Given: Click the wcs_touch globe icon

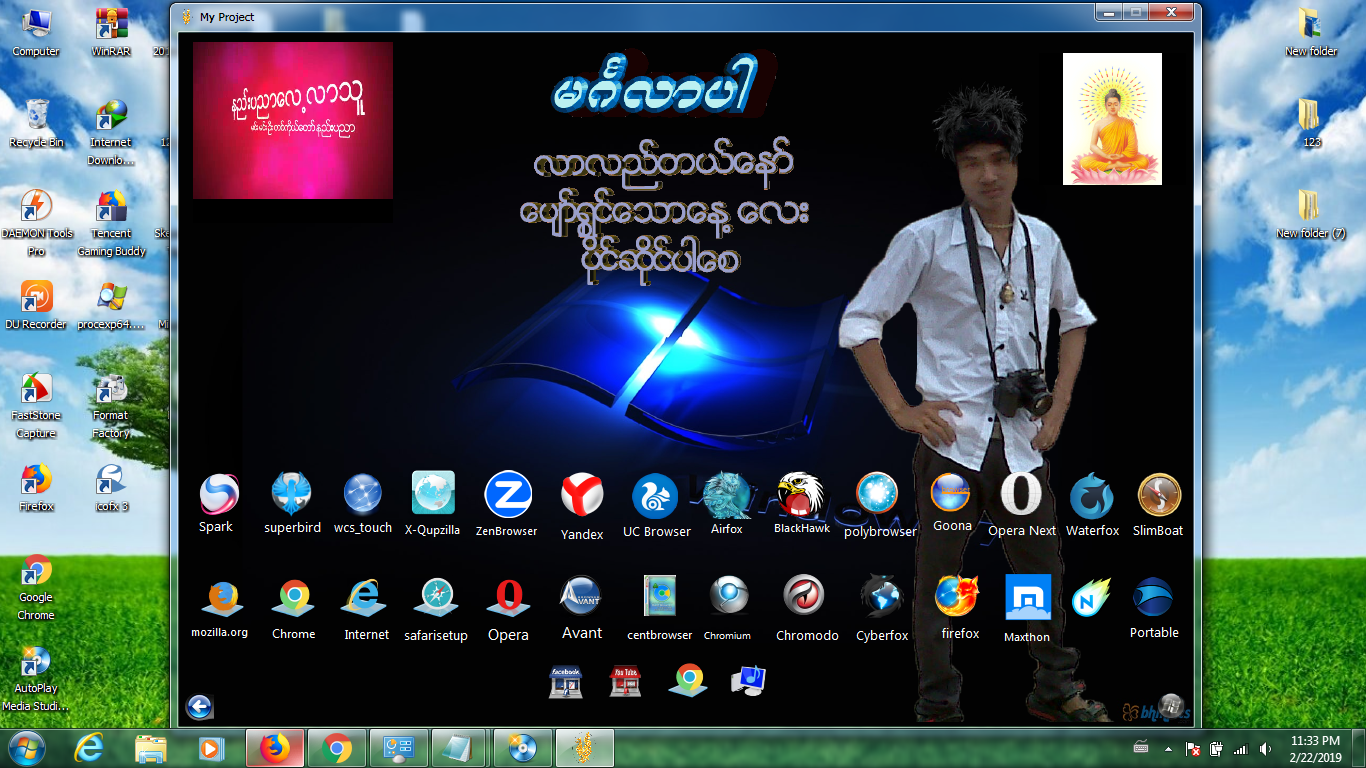Looking at the screenshot, I should coord(363,494).
